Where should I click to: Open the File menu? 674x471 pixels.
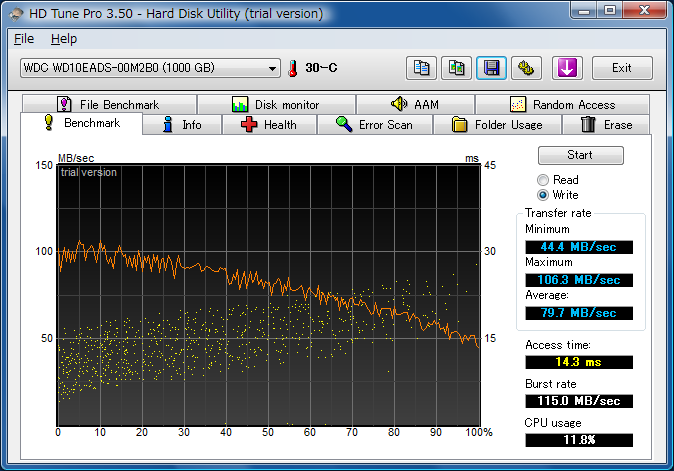click(24, 39)
